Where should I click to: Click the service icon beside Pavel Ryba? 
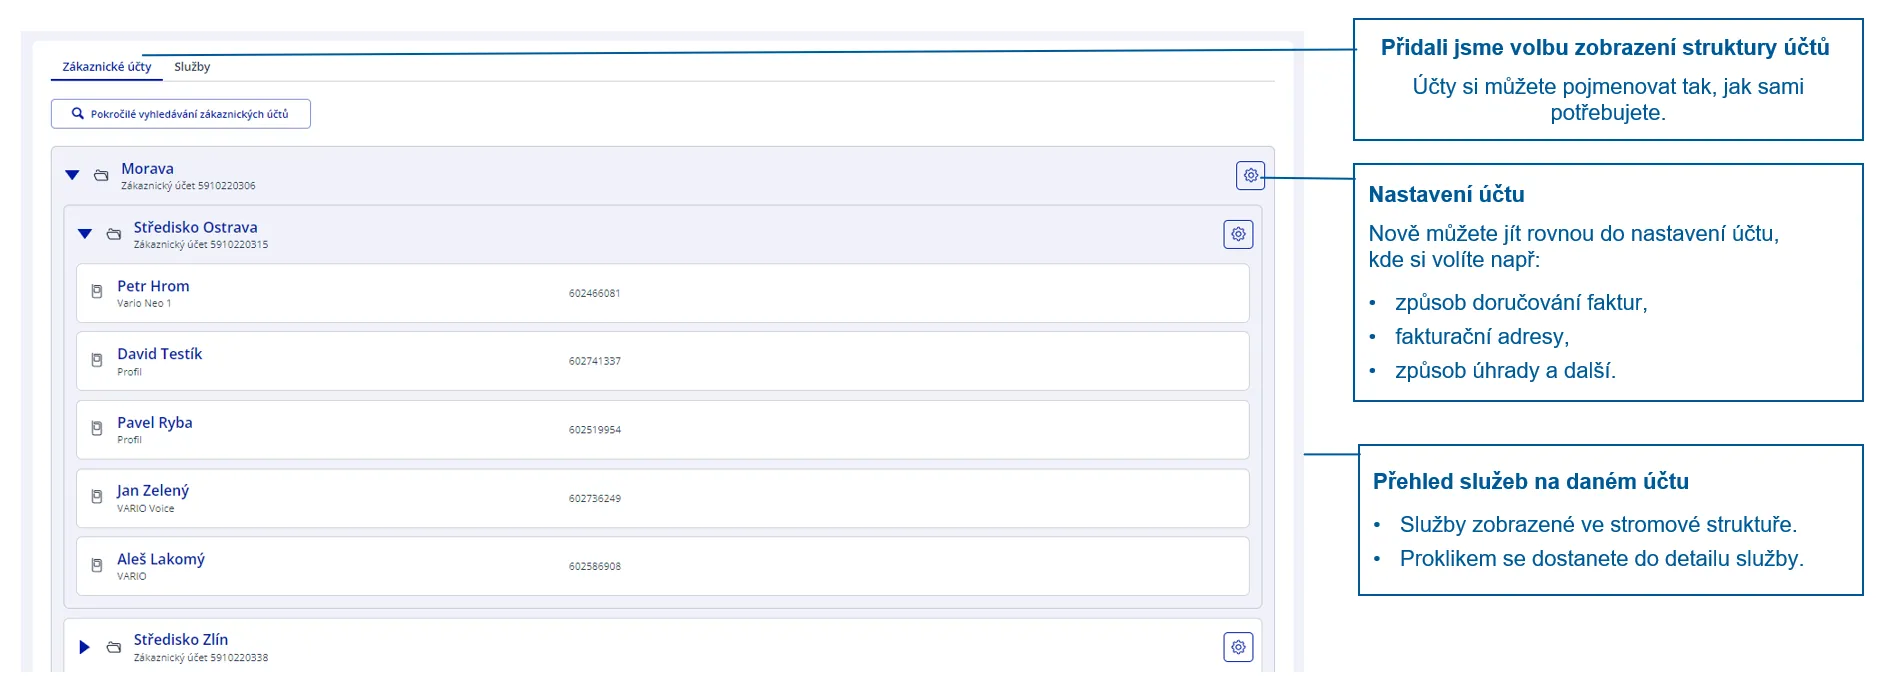pos(97,428)
